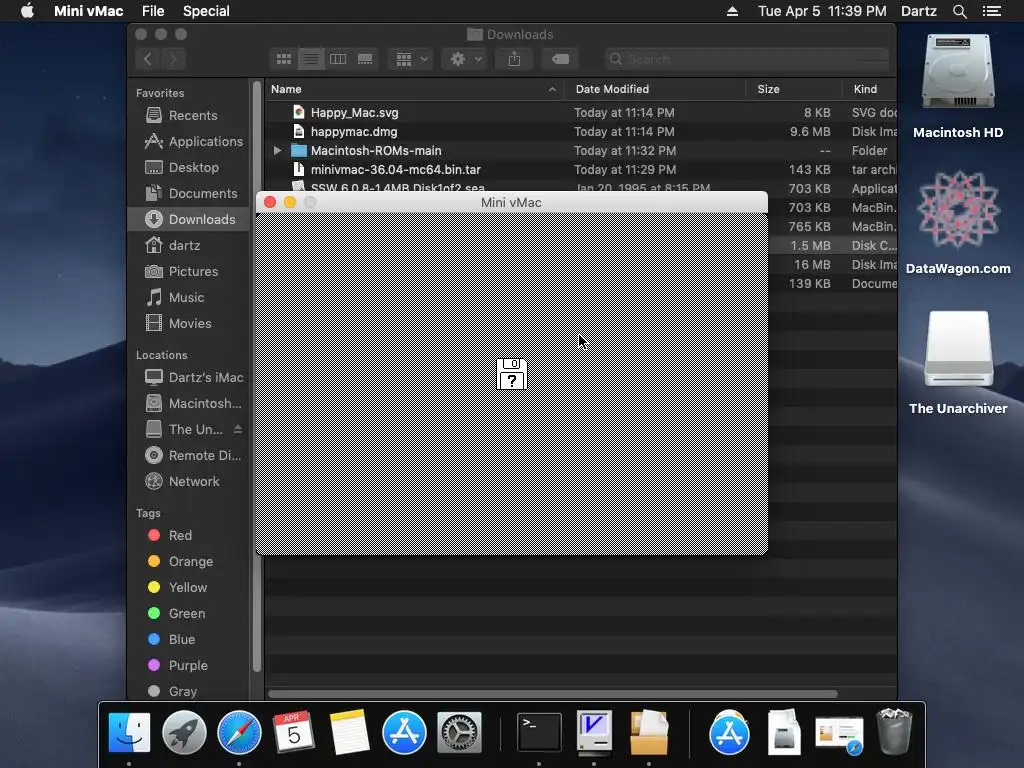Click the eject icon in the menu bar

pos(732,11)
